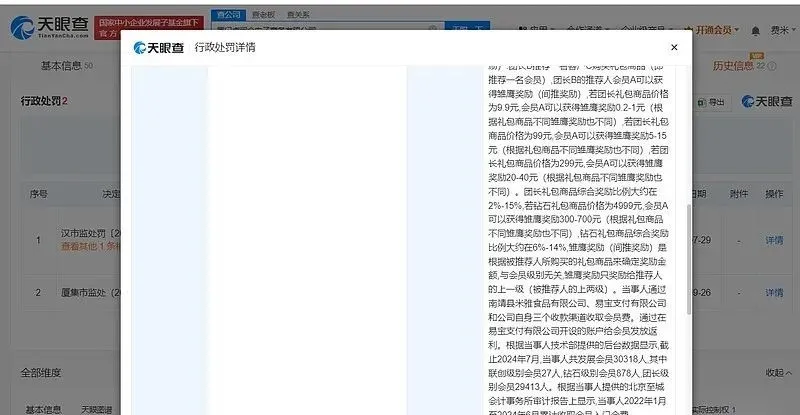Click the 全部维度 heading
The image size is (800, 415).
(x=41, y=373)
